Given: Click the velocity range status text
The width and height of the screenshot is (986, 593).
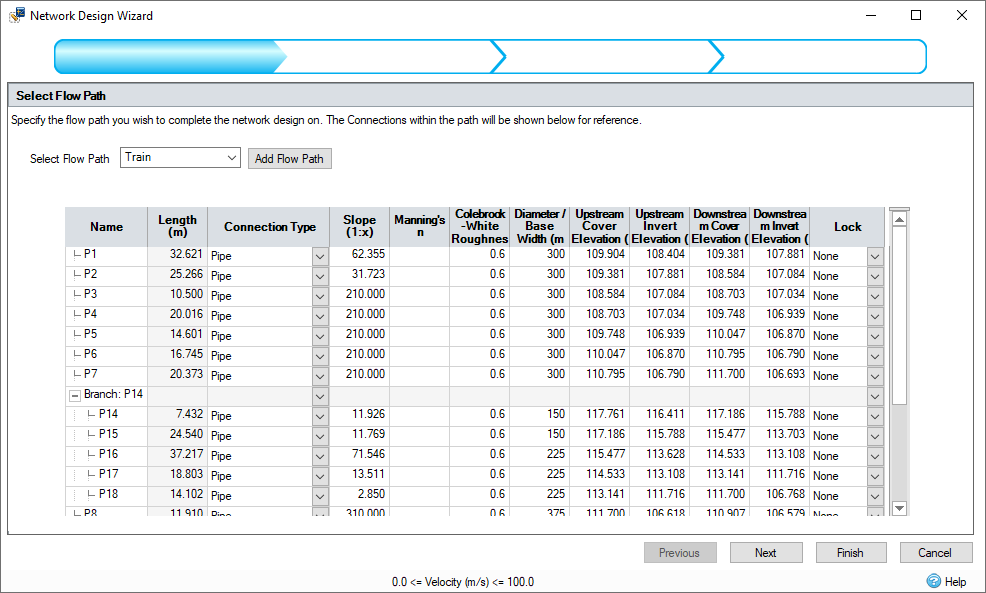Looking at the screenshot, I should pyautogui.click(x=463, y=582).
